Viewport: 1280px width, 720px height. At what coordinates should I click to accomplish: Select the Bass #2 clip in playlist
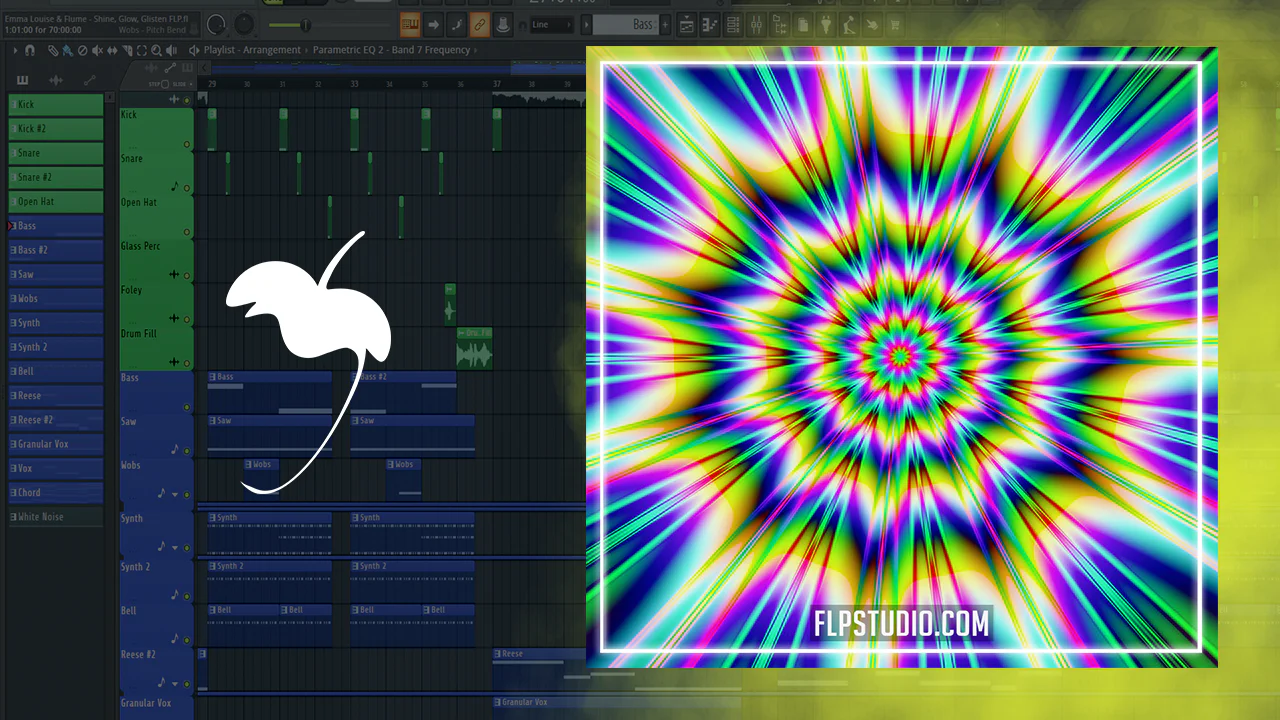pyautogui.click(x=403, y=391)
